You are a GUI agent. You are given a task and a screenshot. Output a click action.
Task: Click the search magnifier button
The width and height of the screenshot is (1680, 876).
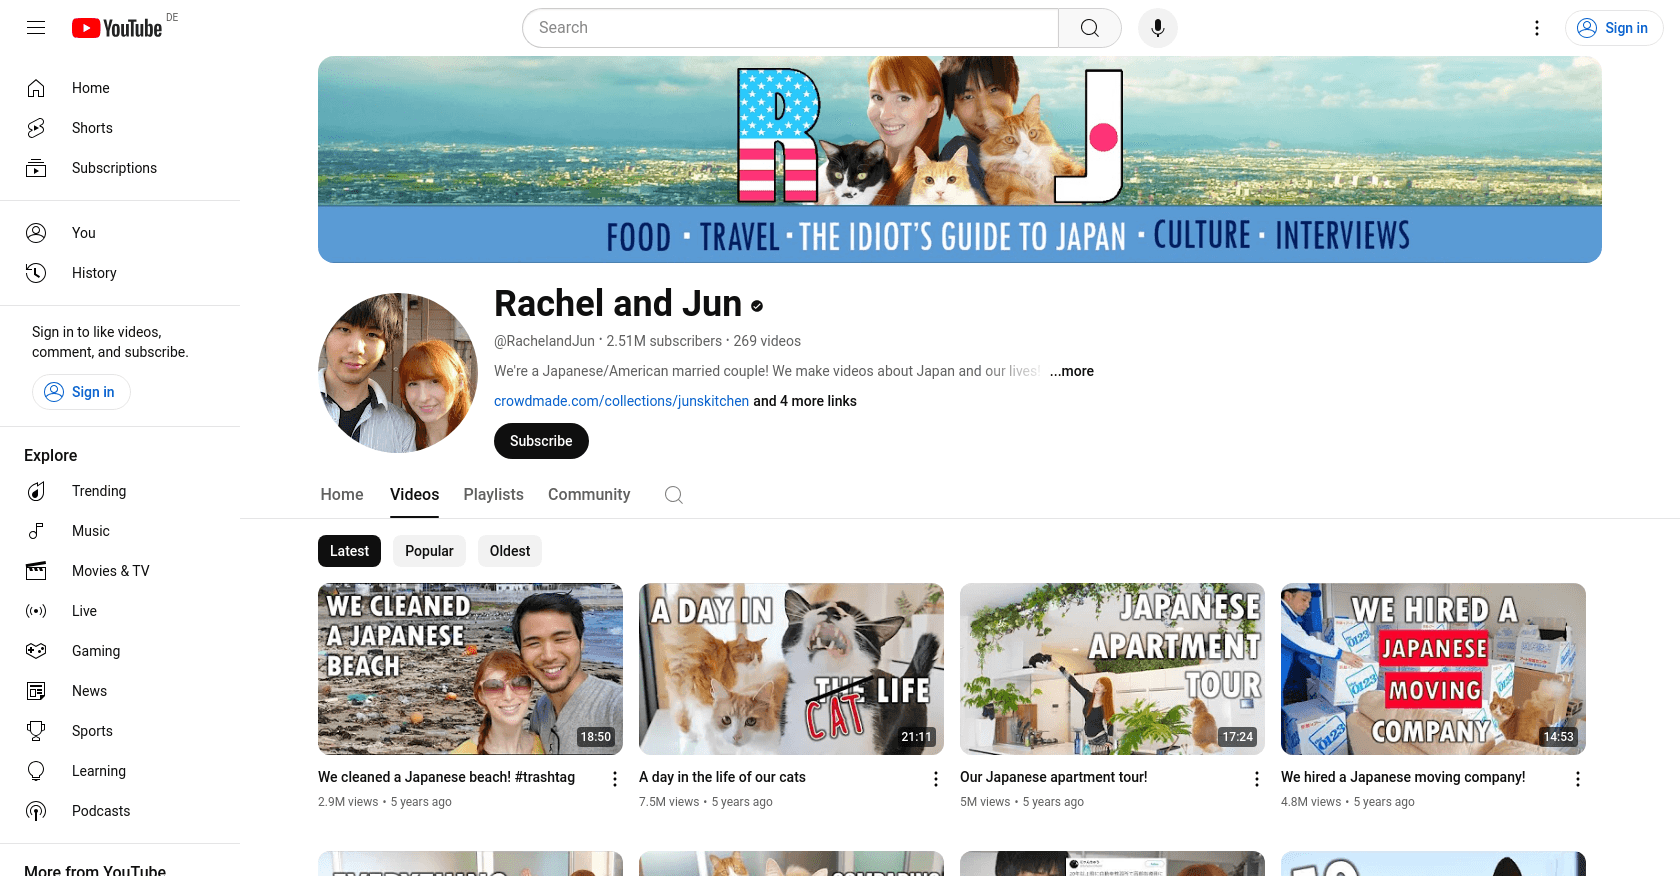pos(1089,28)
